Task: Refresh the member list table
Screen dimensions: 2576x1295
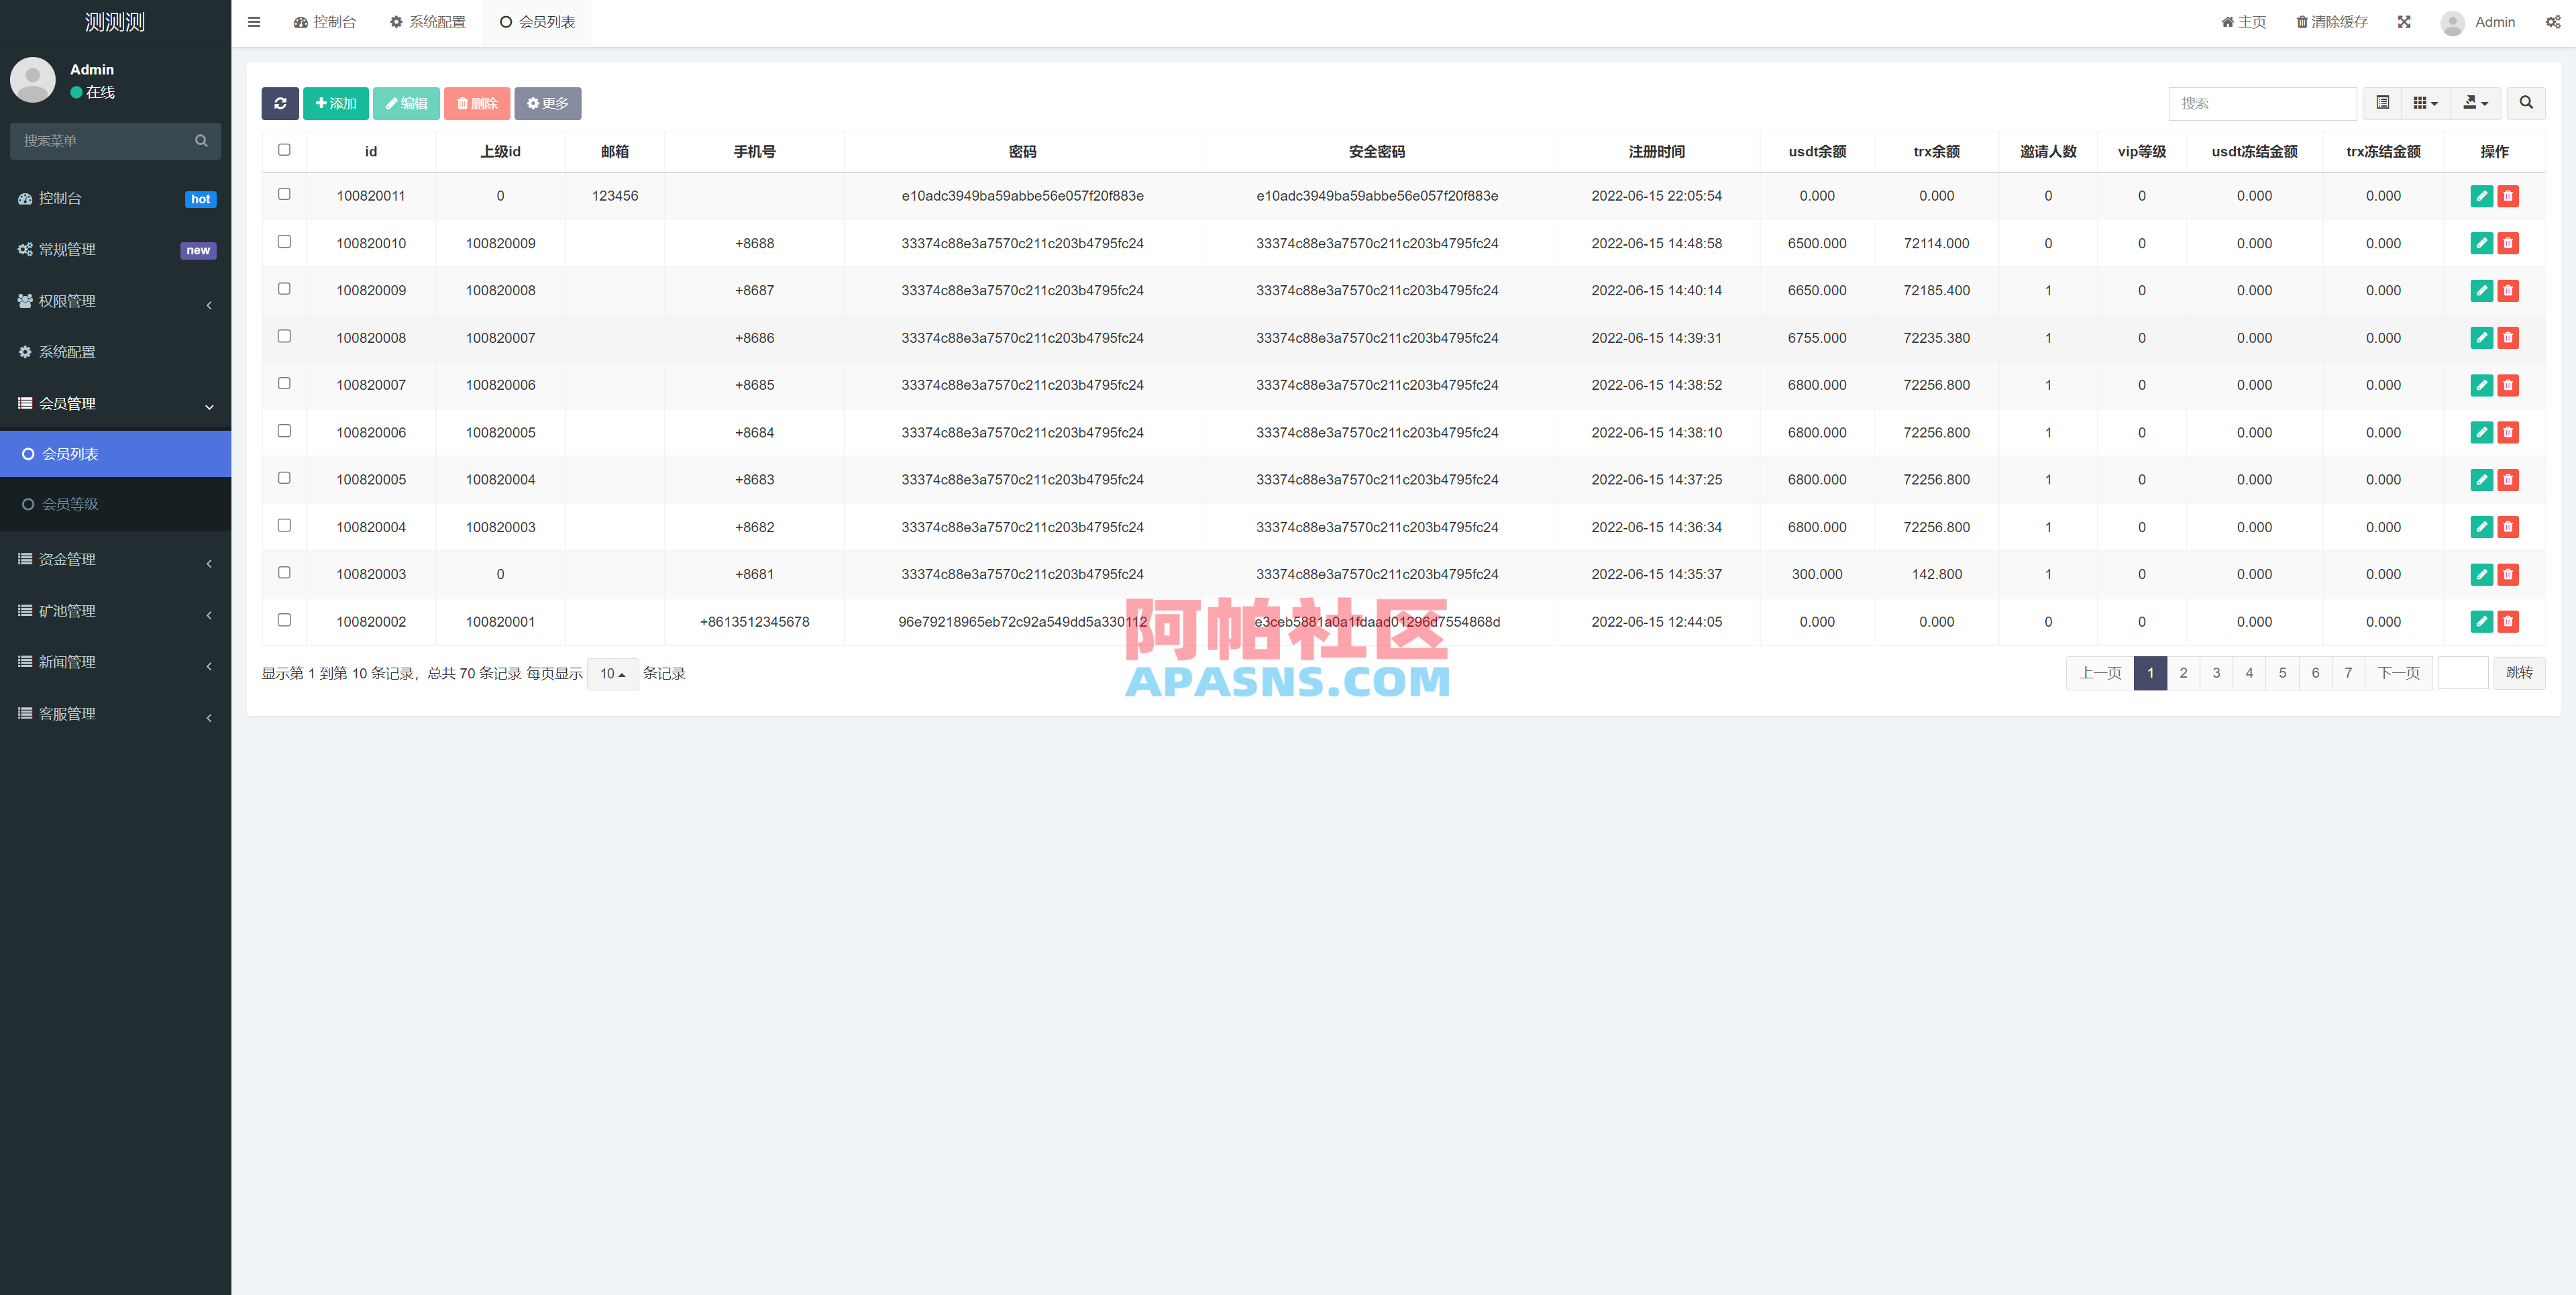Action: [x=281, y=103]
